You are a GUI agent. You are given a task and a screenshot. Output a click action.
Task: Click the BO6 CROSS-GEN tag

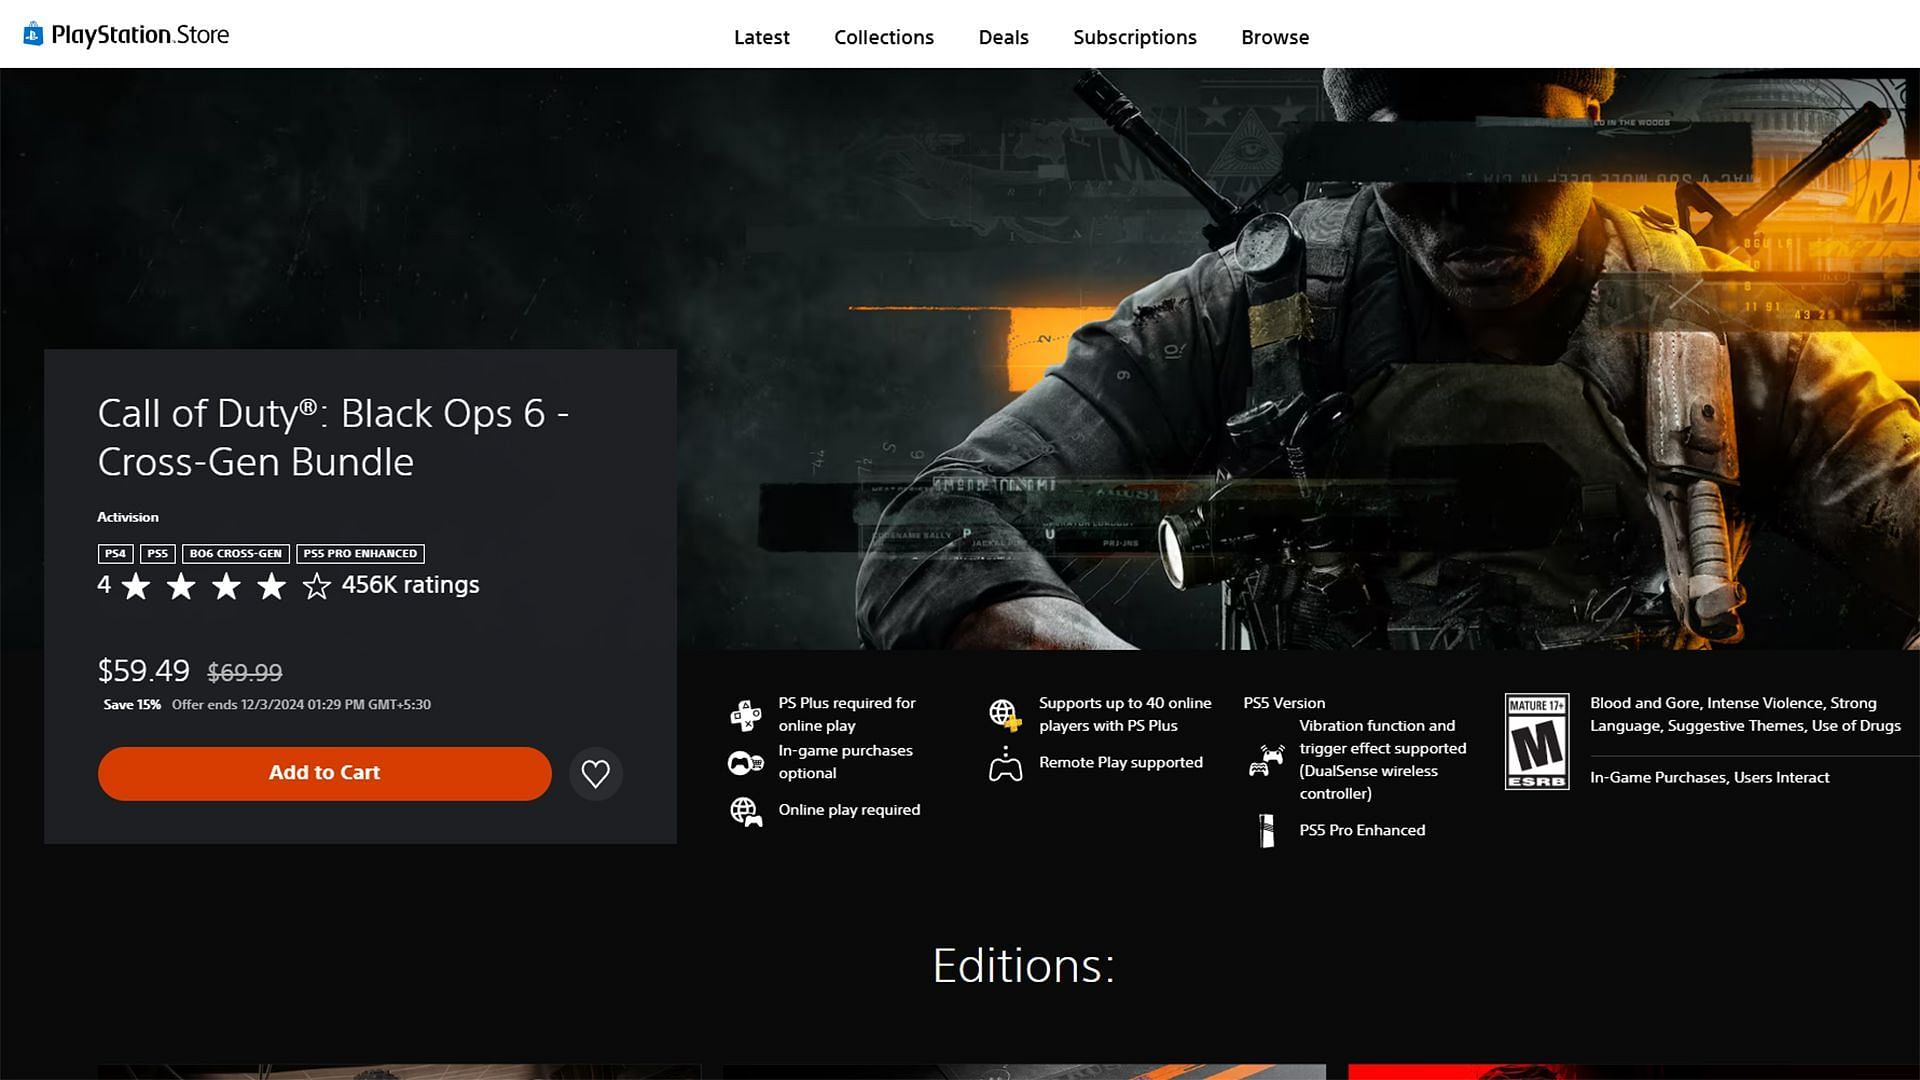click(236, 554)
